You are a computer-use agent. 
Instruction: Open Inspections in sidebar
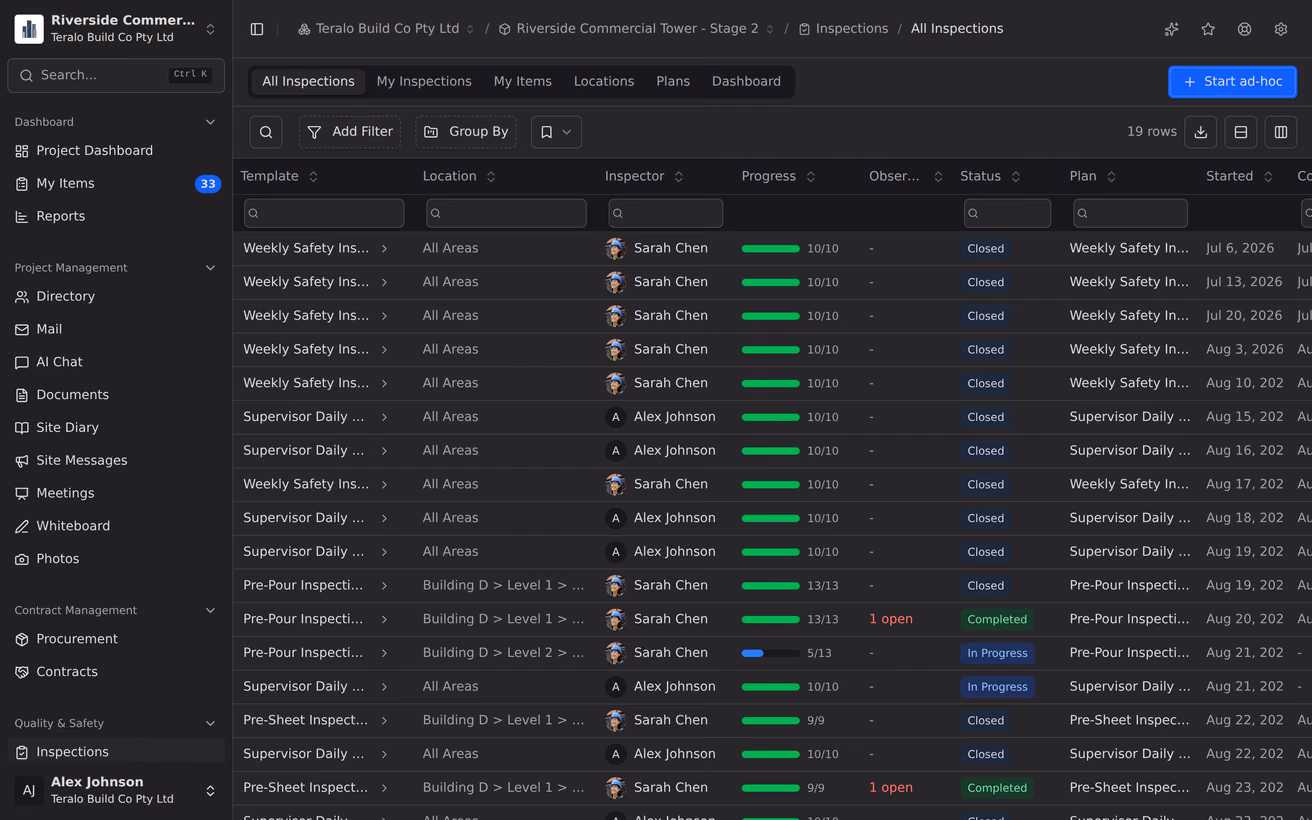tap(116, 752)
